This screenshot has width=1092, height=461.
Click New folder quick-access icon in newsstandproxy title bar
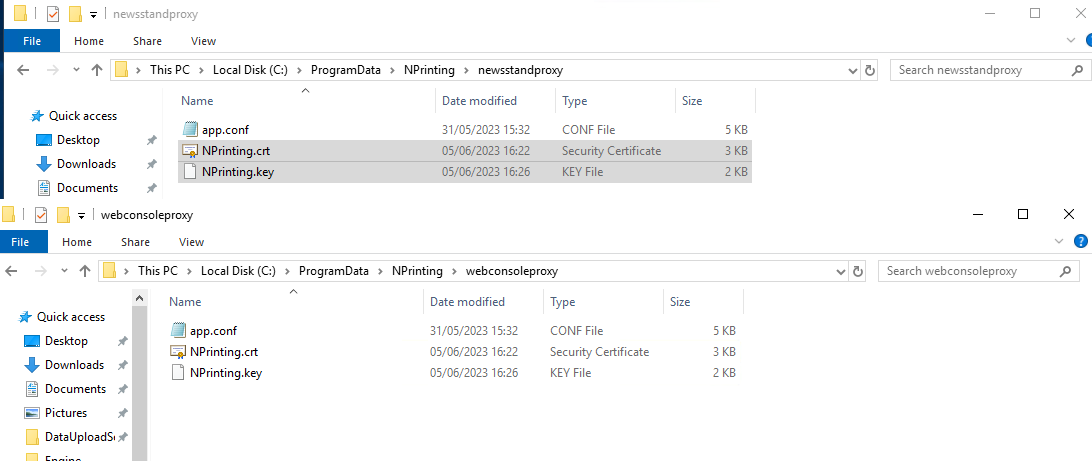tap(75, 13)
